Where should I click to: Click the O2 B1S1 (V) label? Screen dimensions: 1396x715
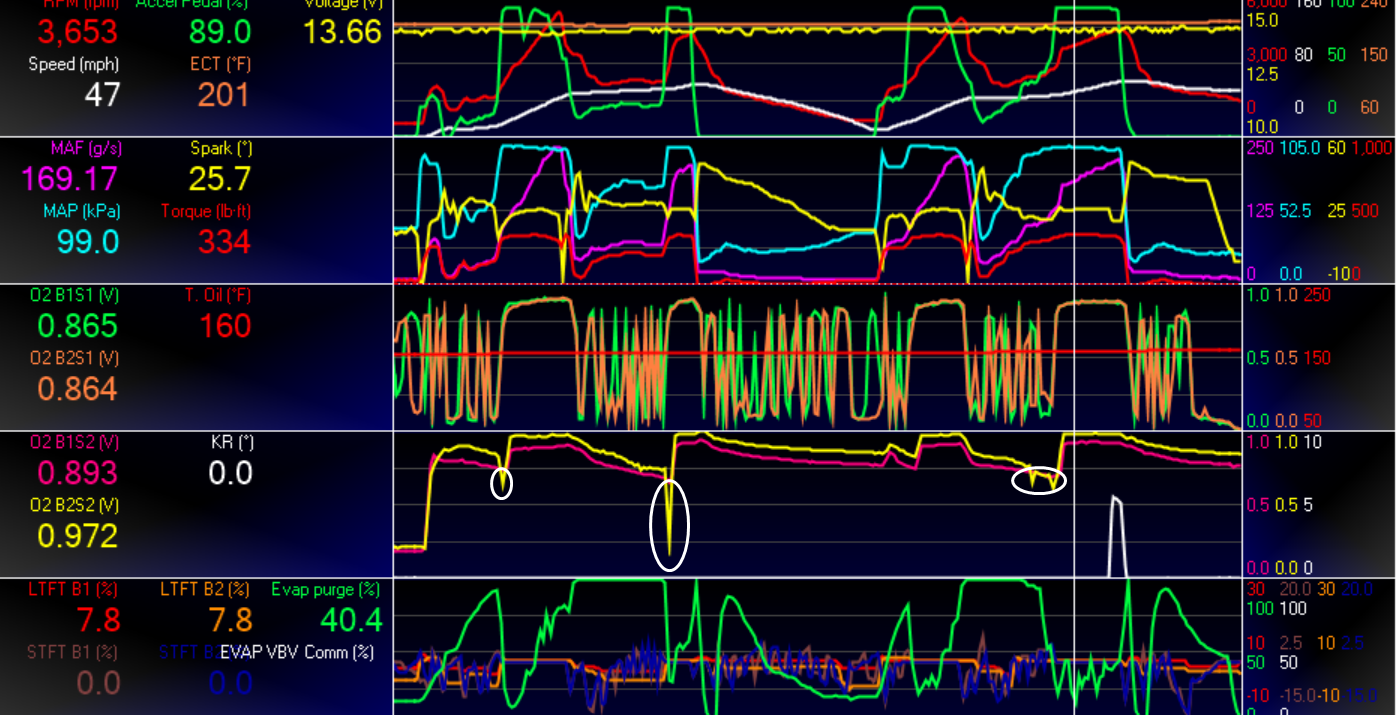pos(75,294)
